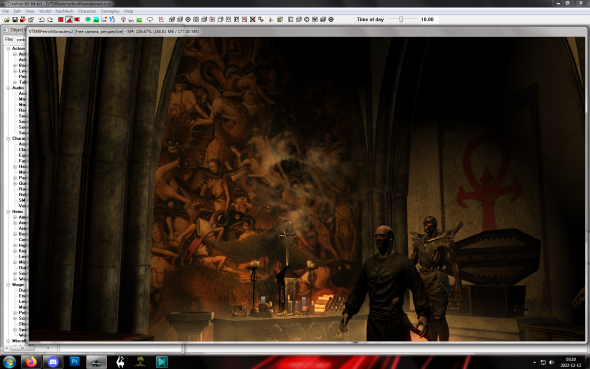The image size is (590, 369).
Task: Launch Photoshop from the taskbar
Action: tap(75, 362)
